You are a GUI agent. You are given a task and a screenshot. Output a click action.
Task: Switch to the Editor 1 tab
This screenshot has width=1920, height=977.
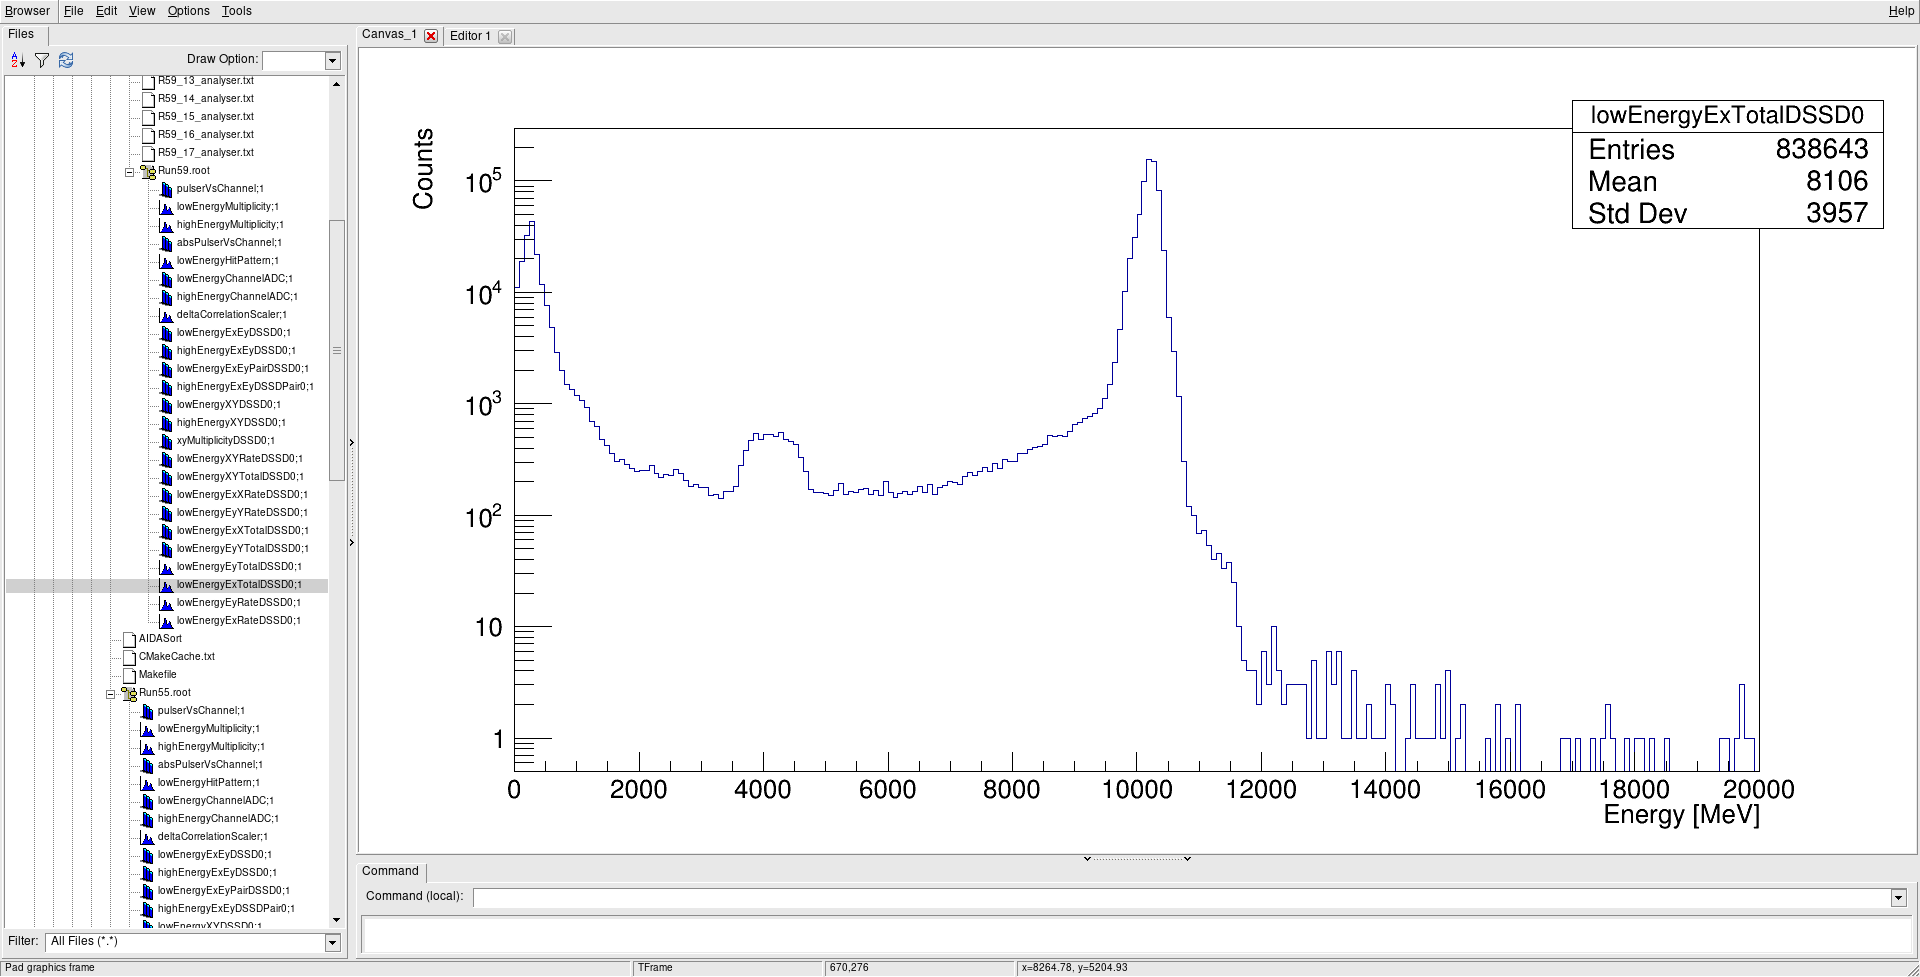click(x=470, y=36)
